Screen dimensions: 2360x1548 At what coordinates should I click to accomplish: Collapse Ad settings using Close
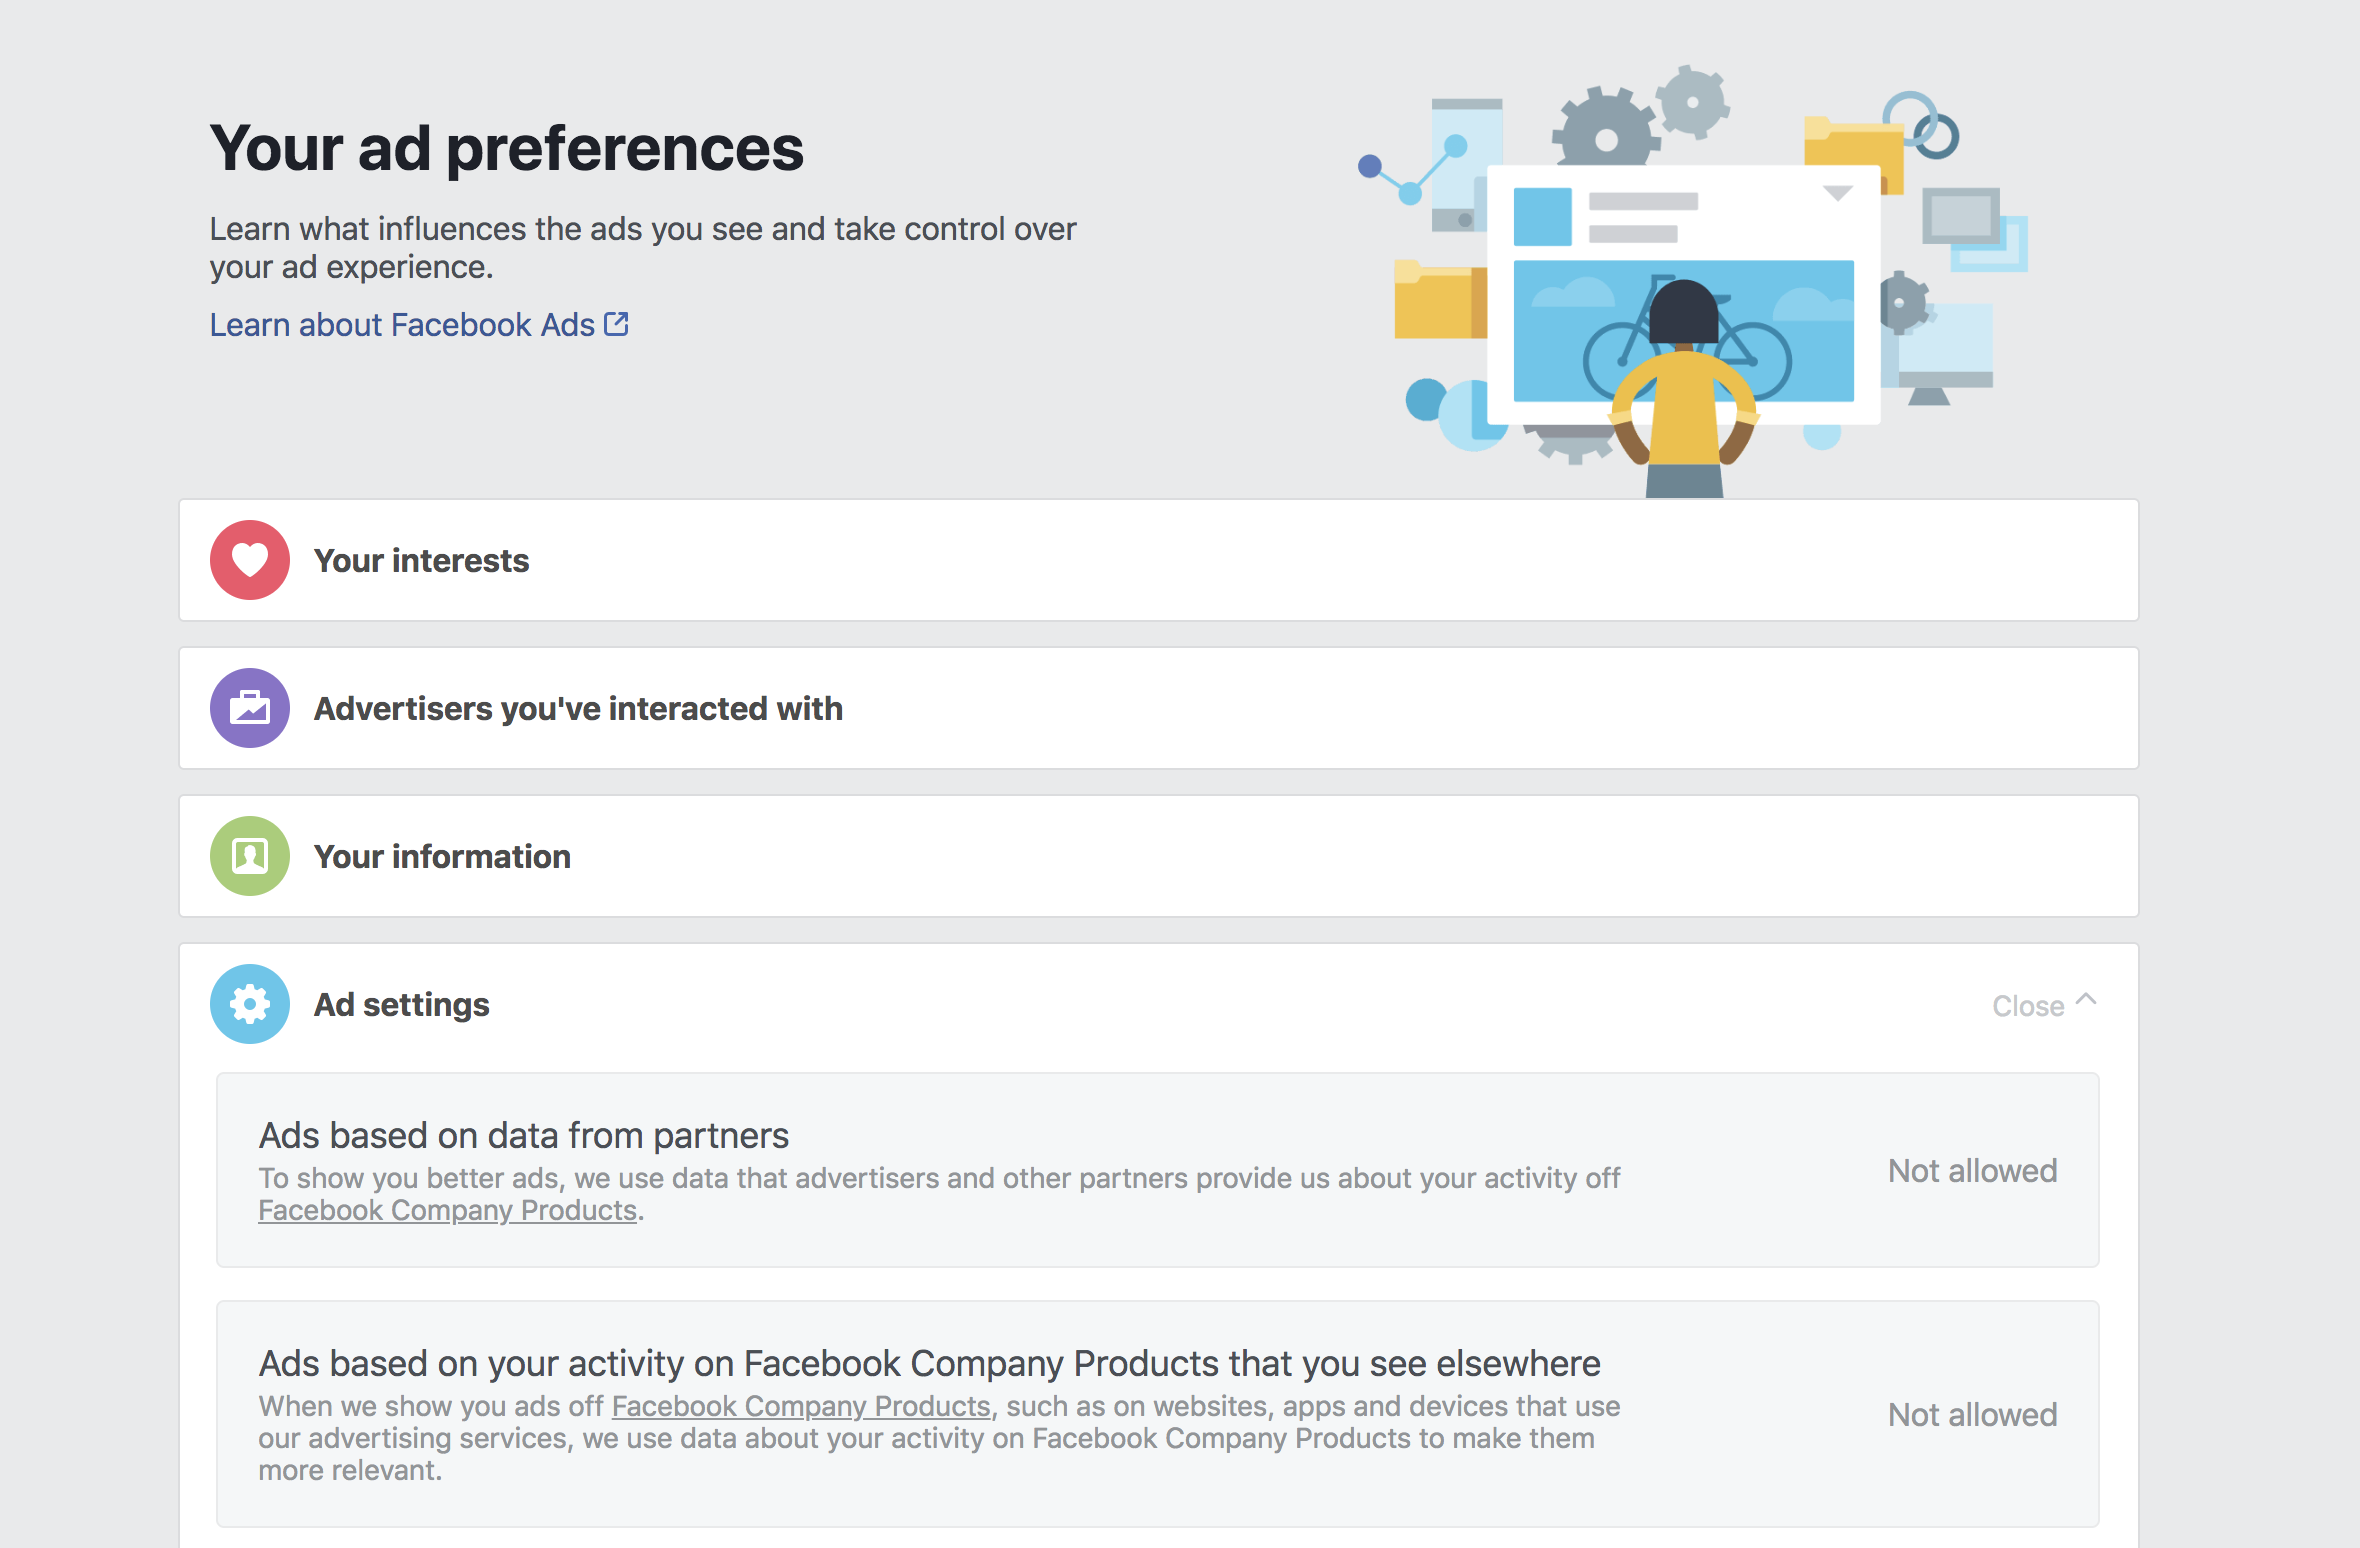click(x=2027, y=1006)
